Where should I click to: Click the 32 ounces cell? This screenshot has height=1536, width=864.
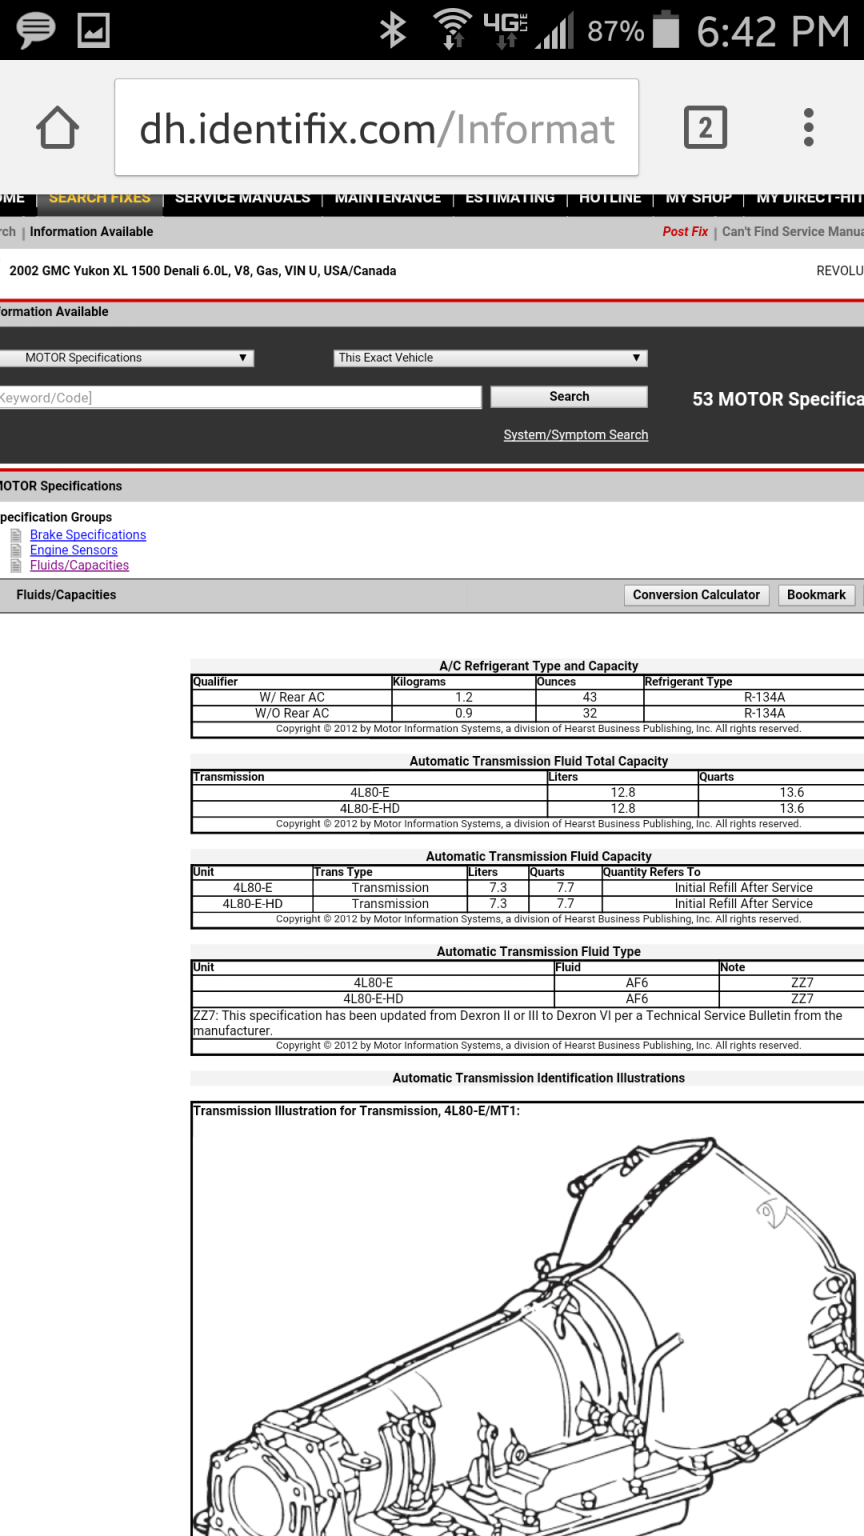click(x=590, y=713)
